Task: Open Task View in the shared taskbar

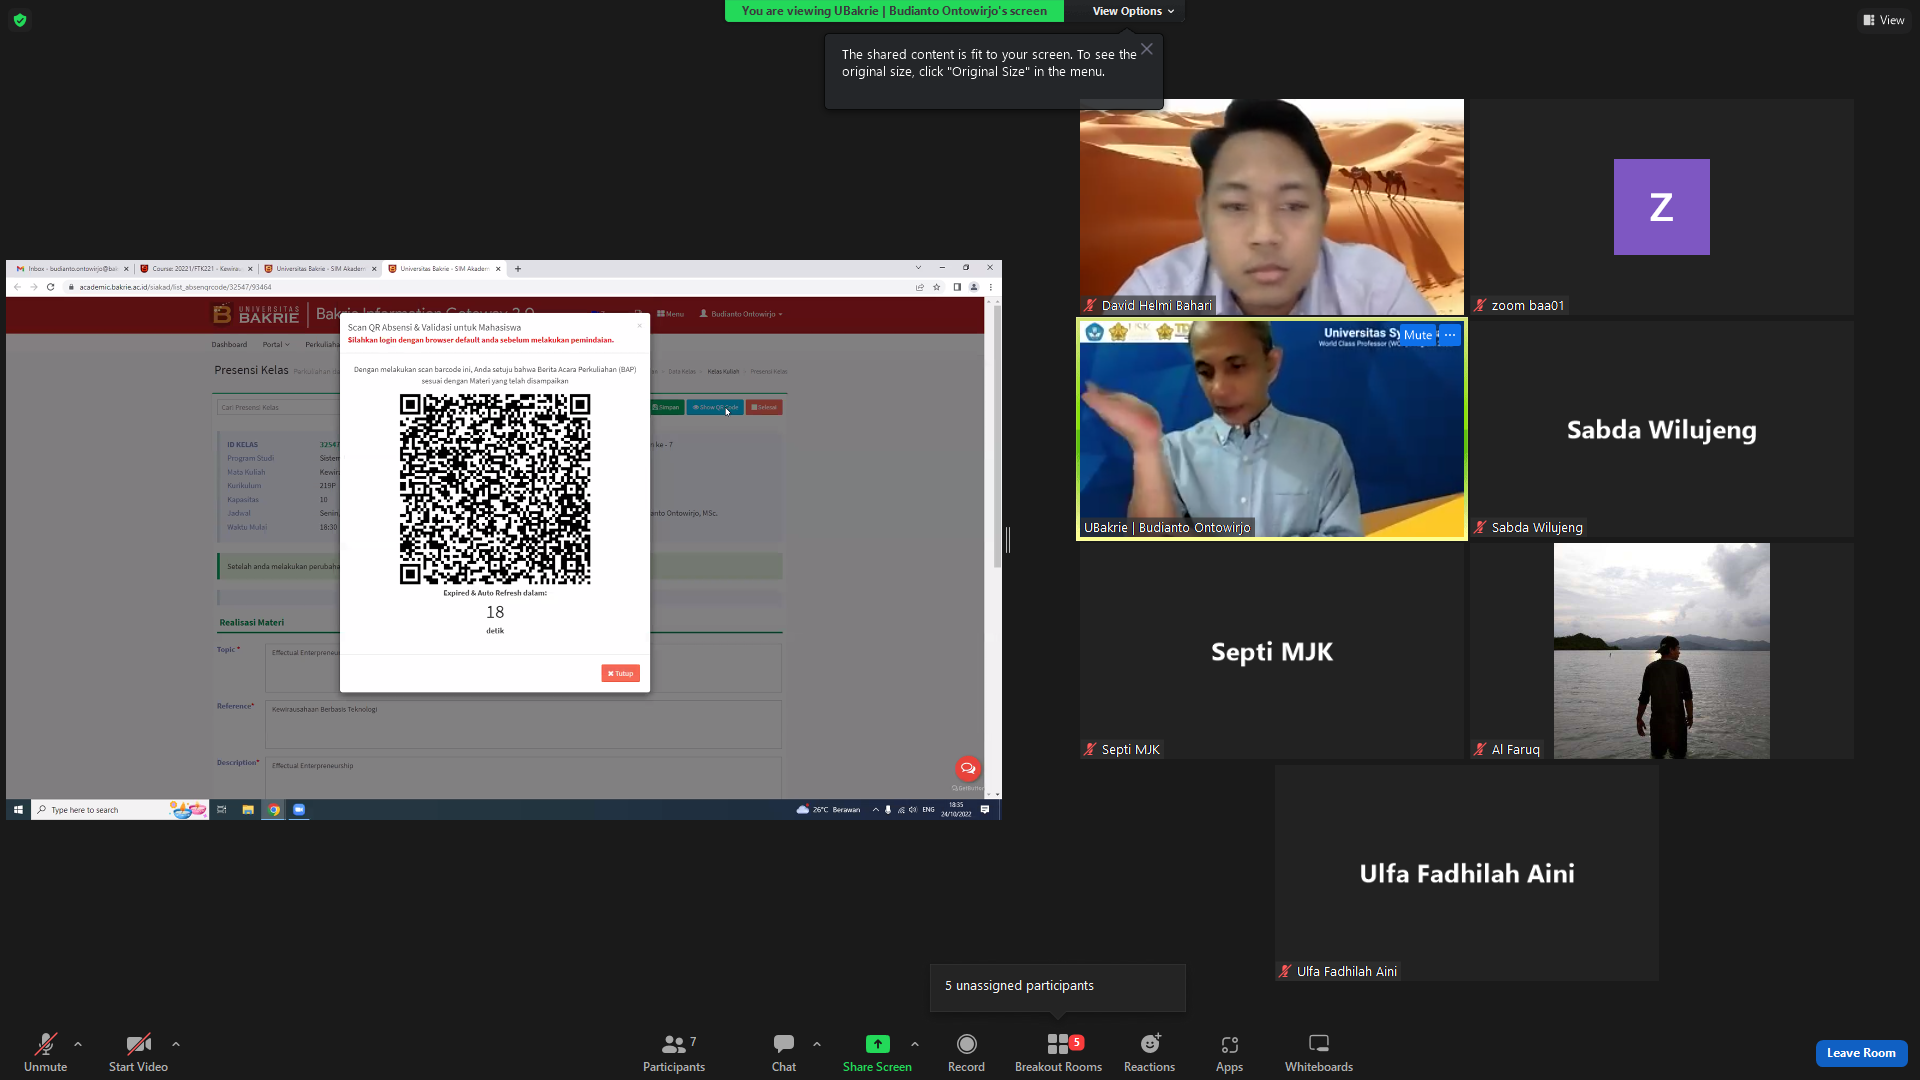Action: [222, 810]
